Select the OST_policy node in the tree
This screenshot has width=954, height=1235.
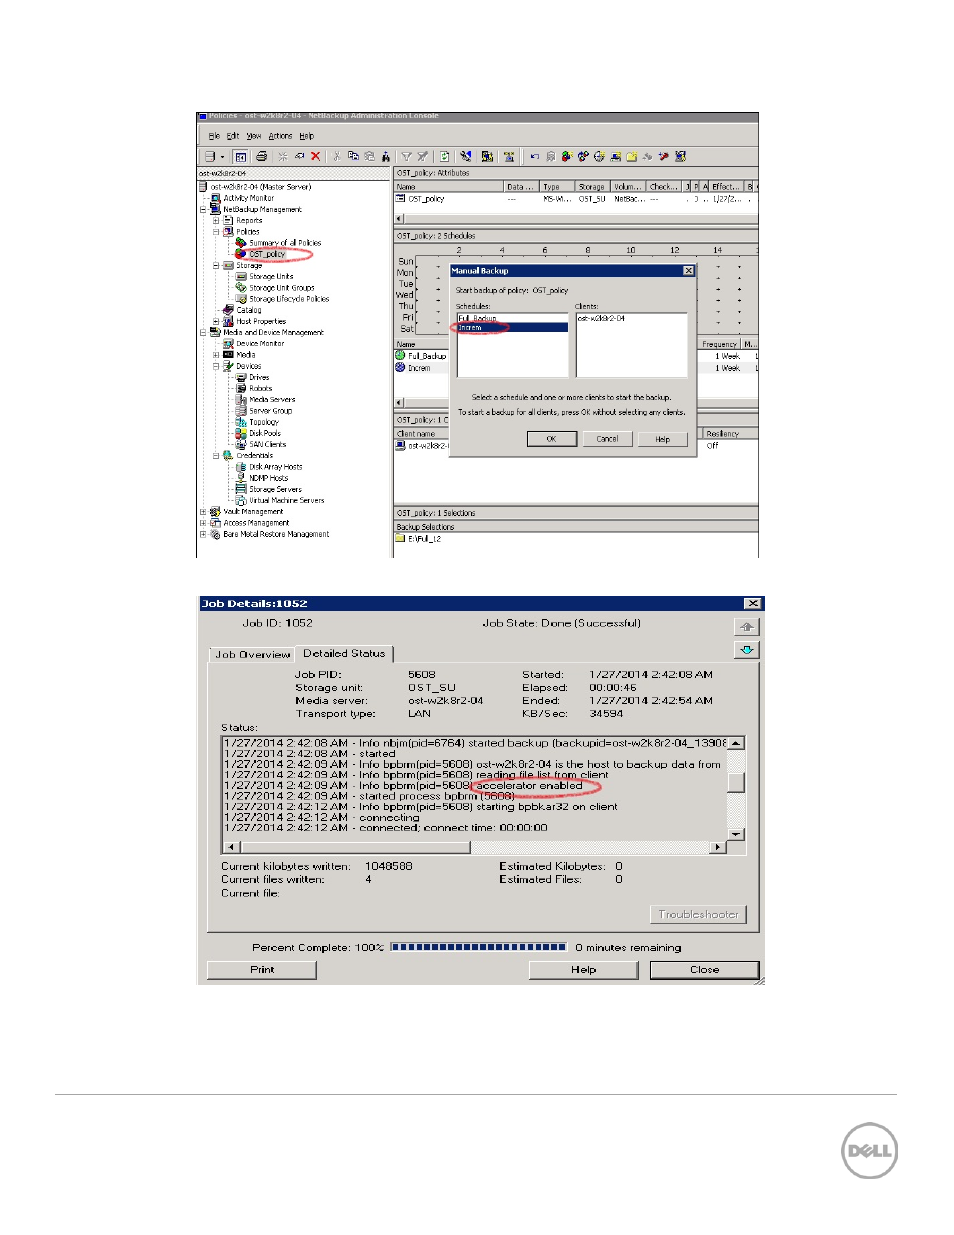coord(267,254)
